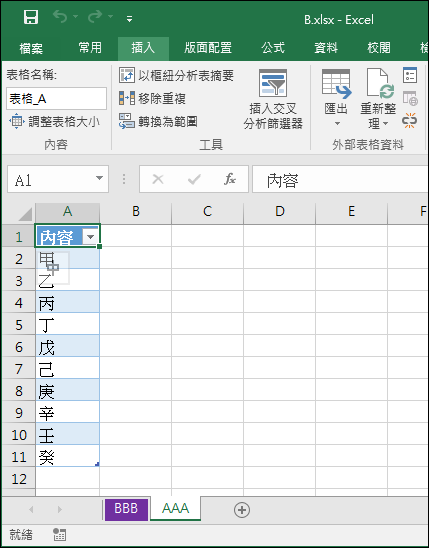Click the next sheet scroll arrow

coord(60,509)
